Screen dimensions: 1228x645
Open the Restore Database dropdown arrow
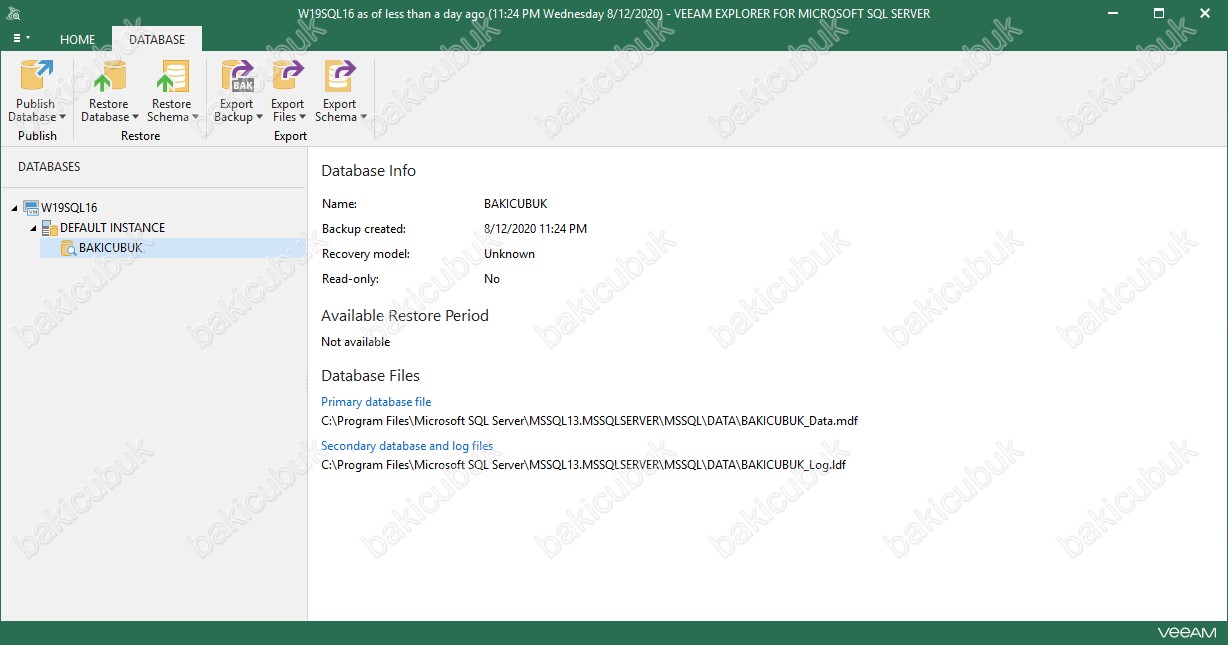[x=135, y=118]
